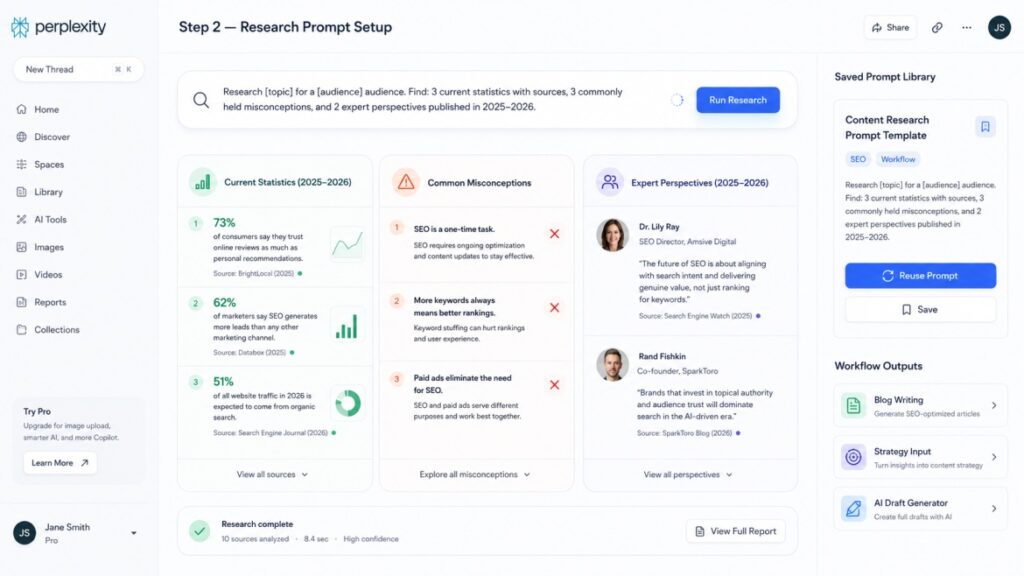Expand View all sources
The width and height of the screenshot is (1024, 576).
pyautogui.click(x=272, y=475)
